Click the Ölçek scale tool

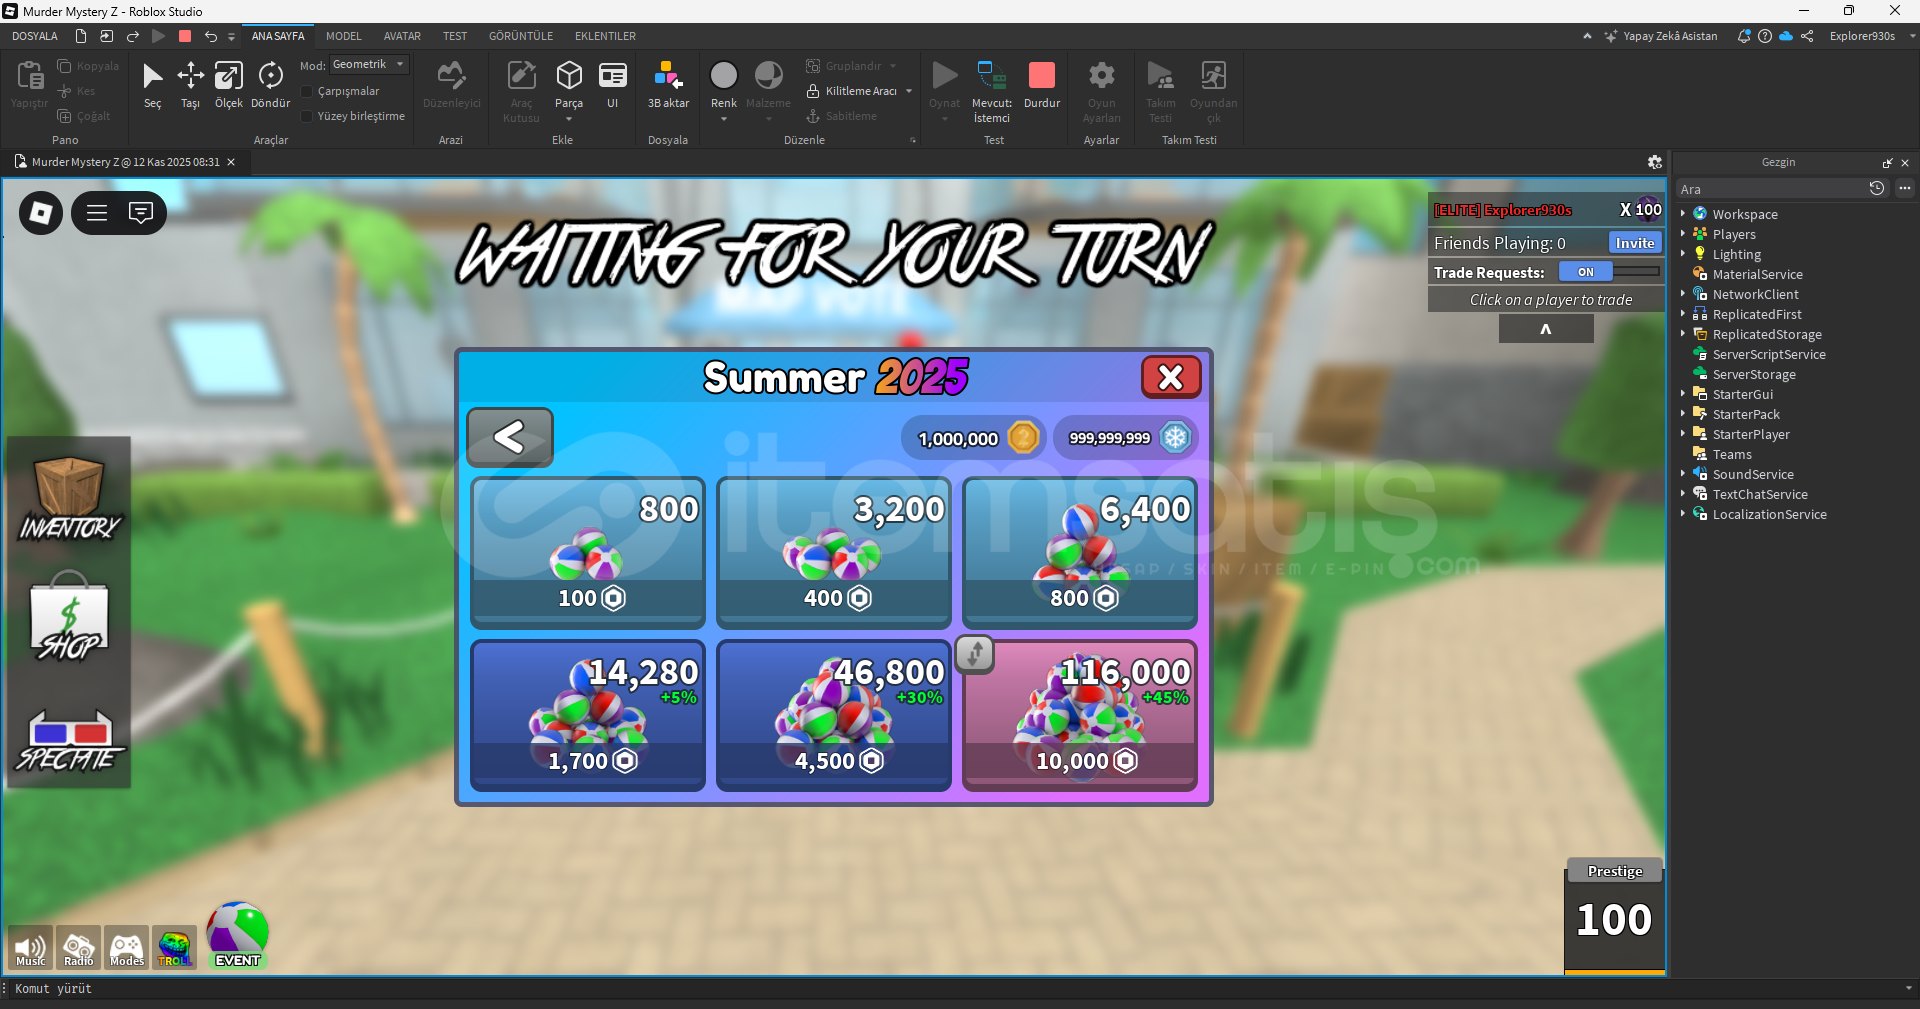(229, 85)
